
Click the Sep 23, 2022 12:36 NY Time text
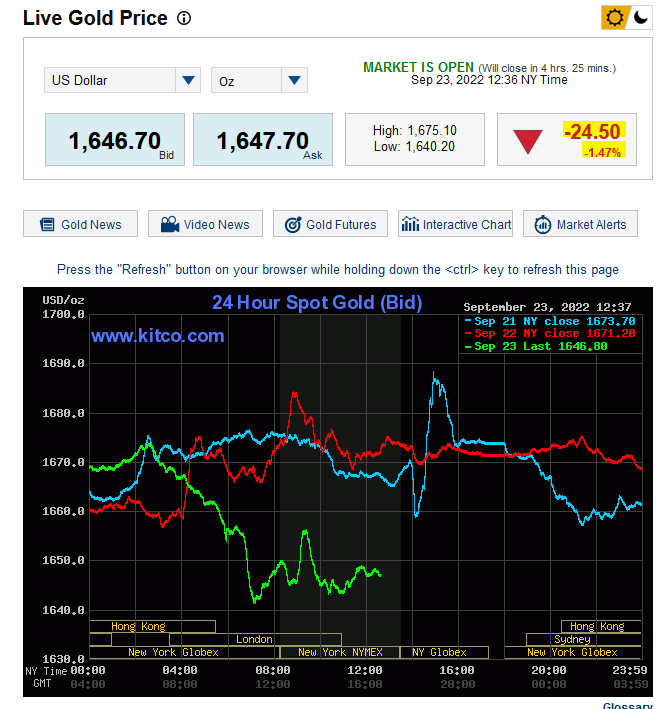point(489,80)
